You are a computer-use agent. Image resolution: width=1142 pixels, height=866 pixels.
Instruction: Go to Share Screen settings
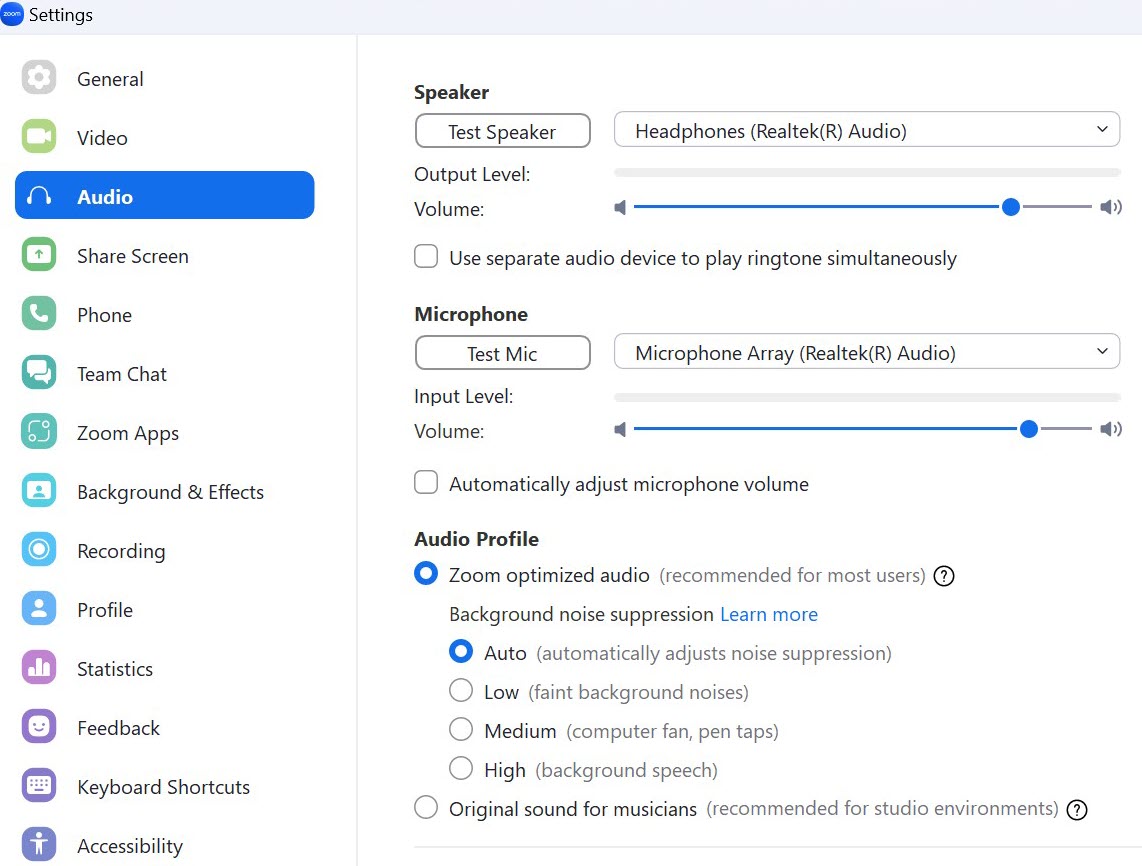(x=165, y=256)
